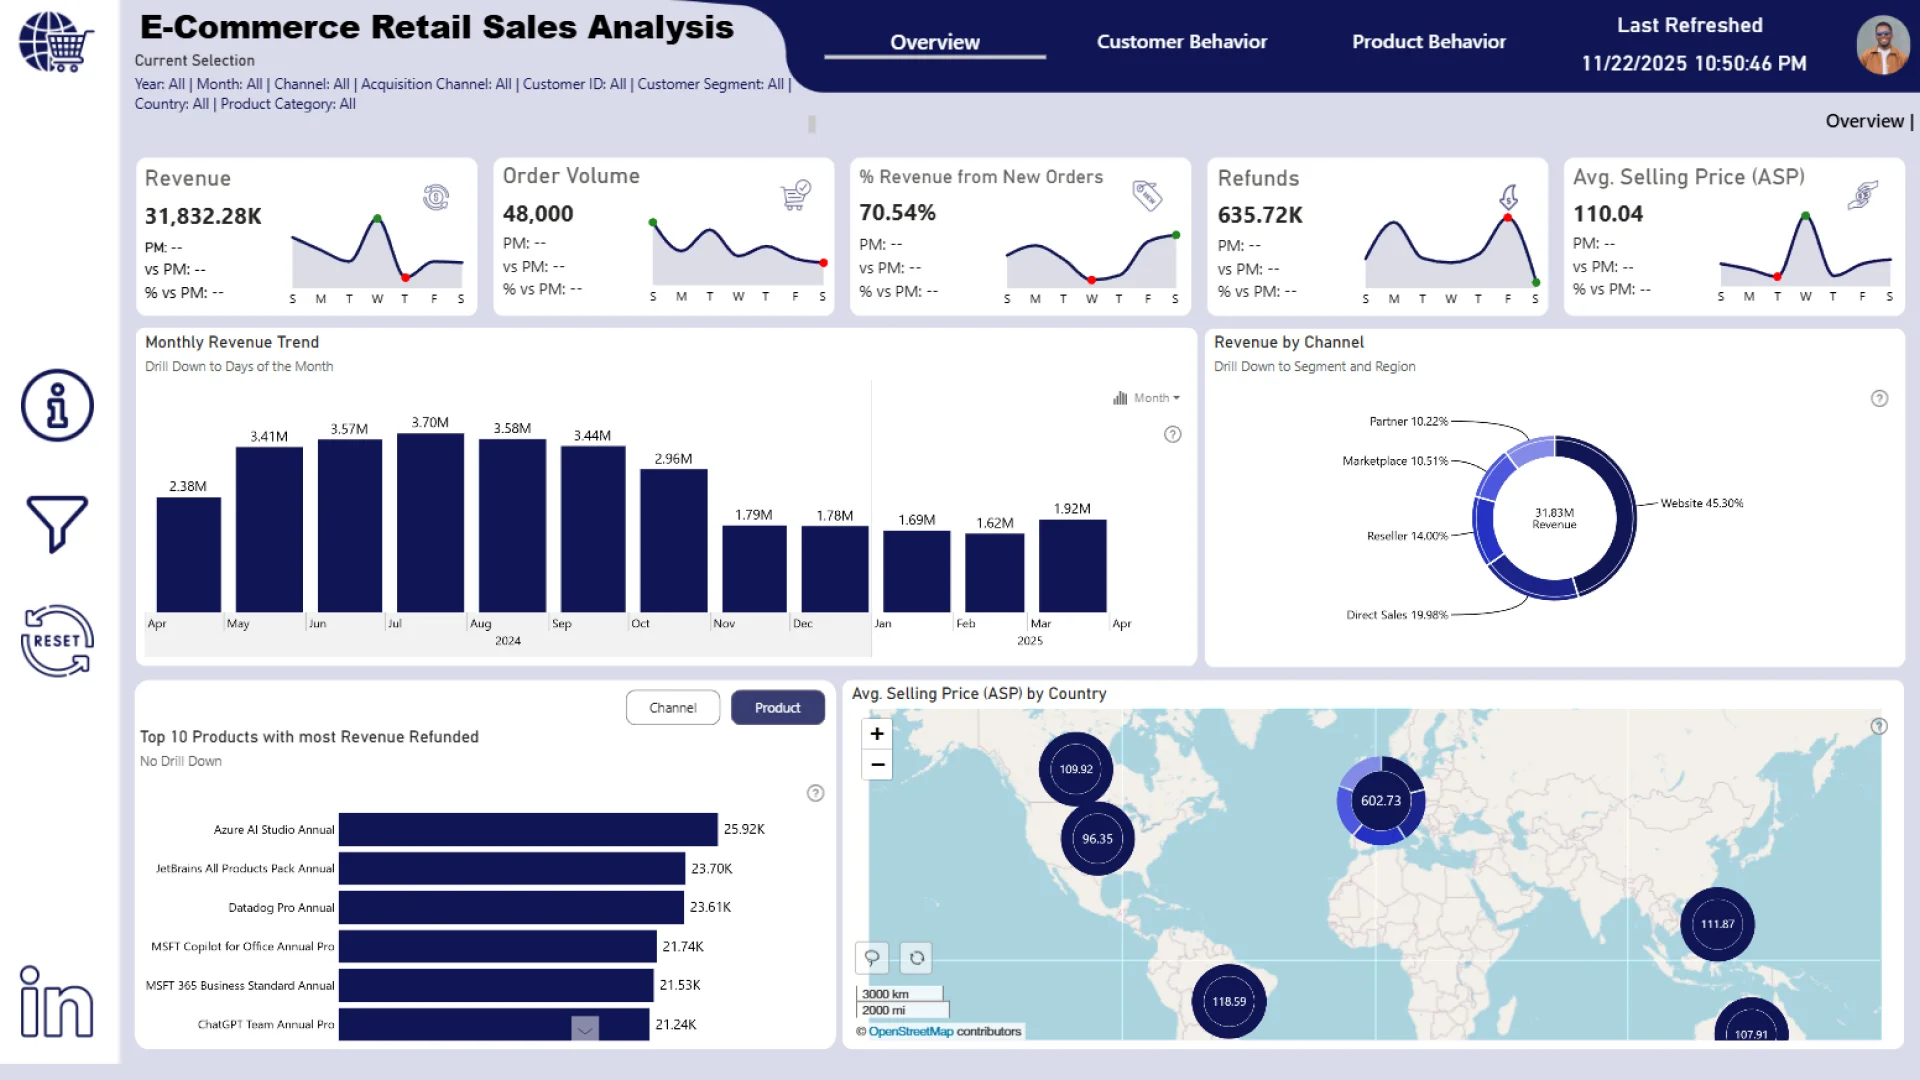
Task: Expand the products chart scroll-down chevron
Action: pos(585,1028)
